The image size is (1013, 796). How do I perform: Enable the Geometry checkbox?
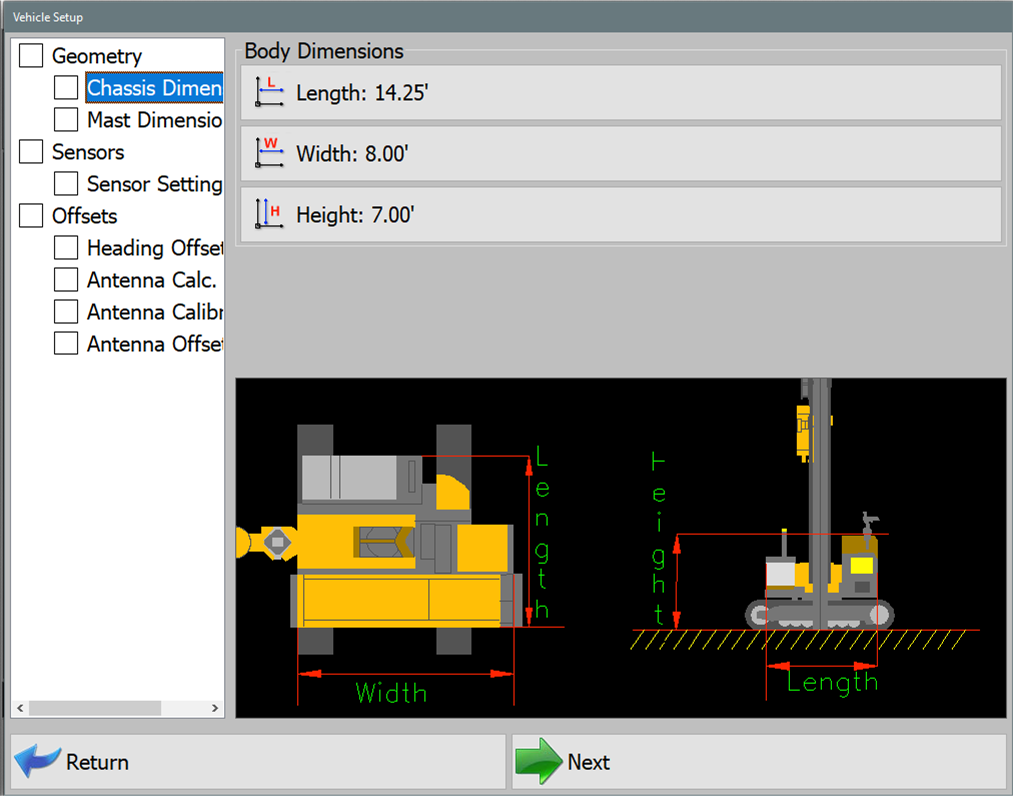pos(29,56)
